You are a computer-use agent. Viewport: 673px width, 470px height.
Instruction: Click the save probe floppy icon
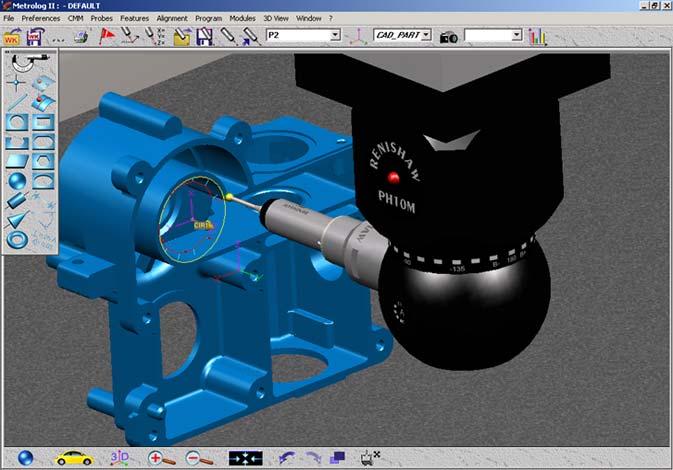click(x=204, y=36)
